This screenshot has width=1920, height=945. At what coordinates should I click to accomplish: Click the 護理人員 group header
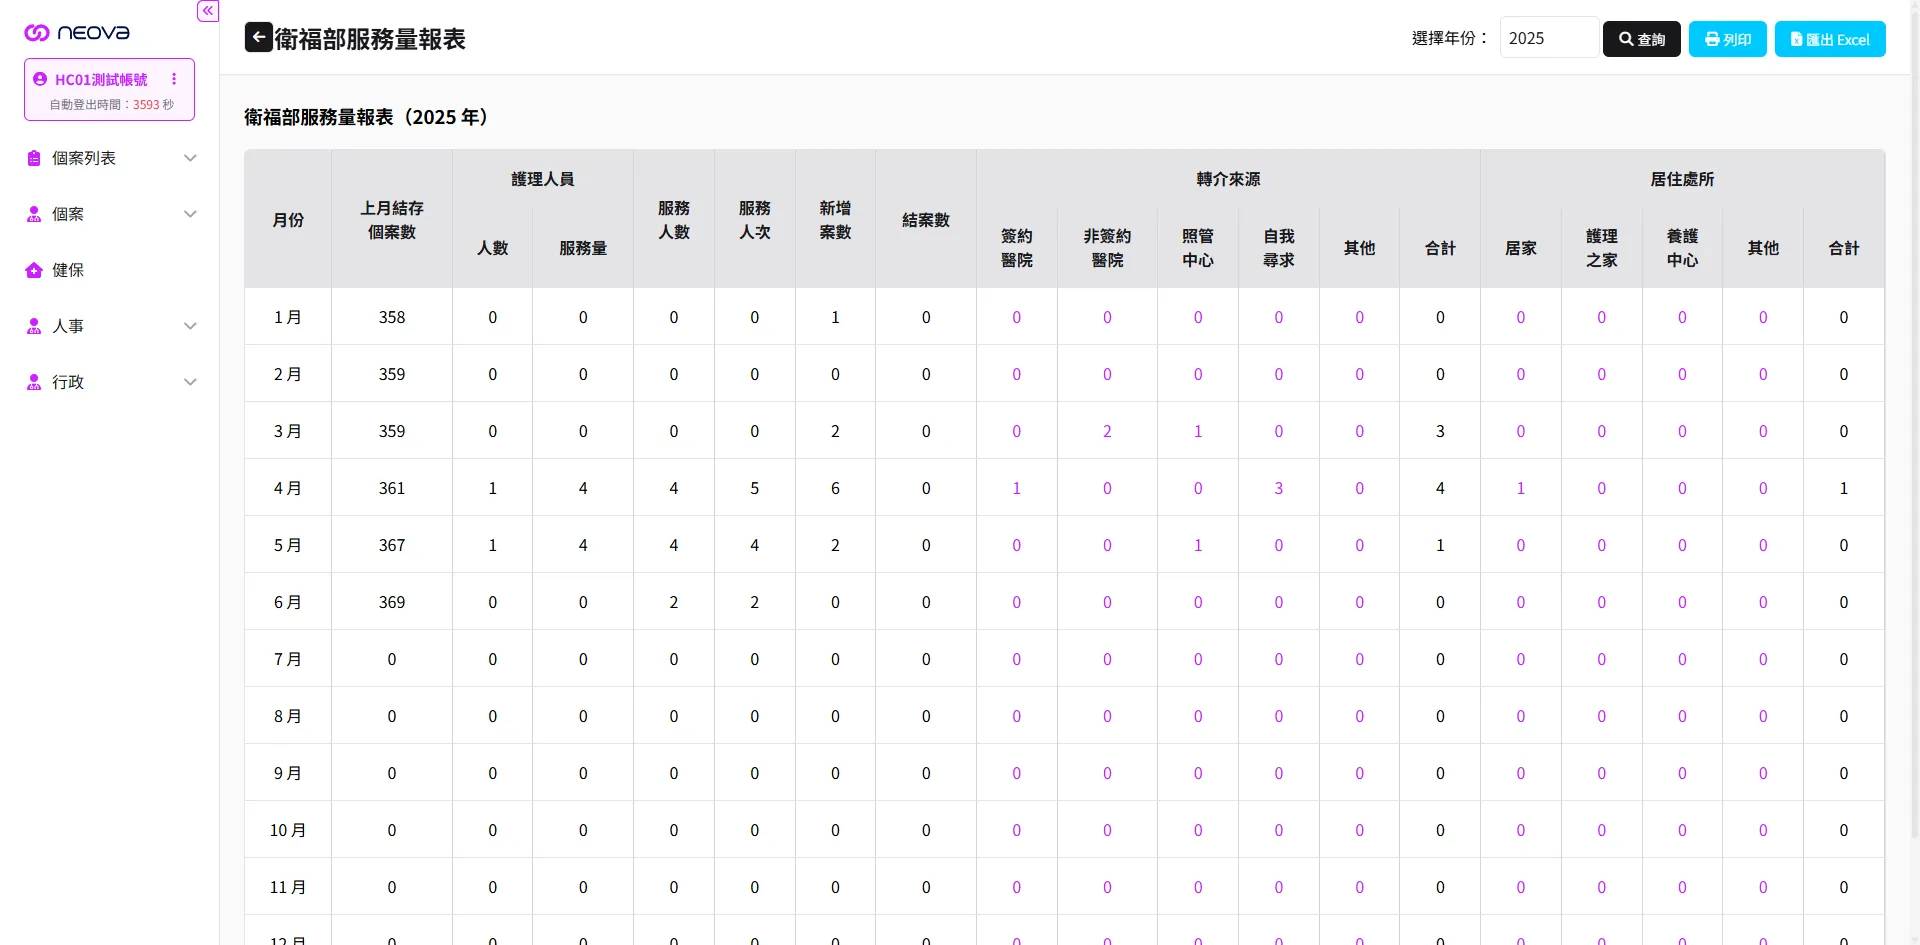pyautogui.click(x=543, y=179)
